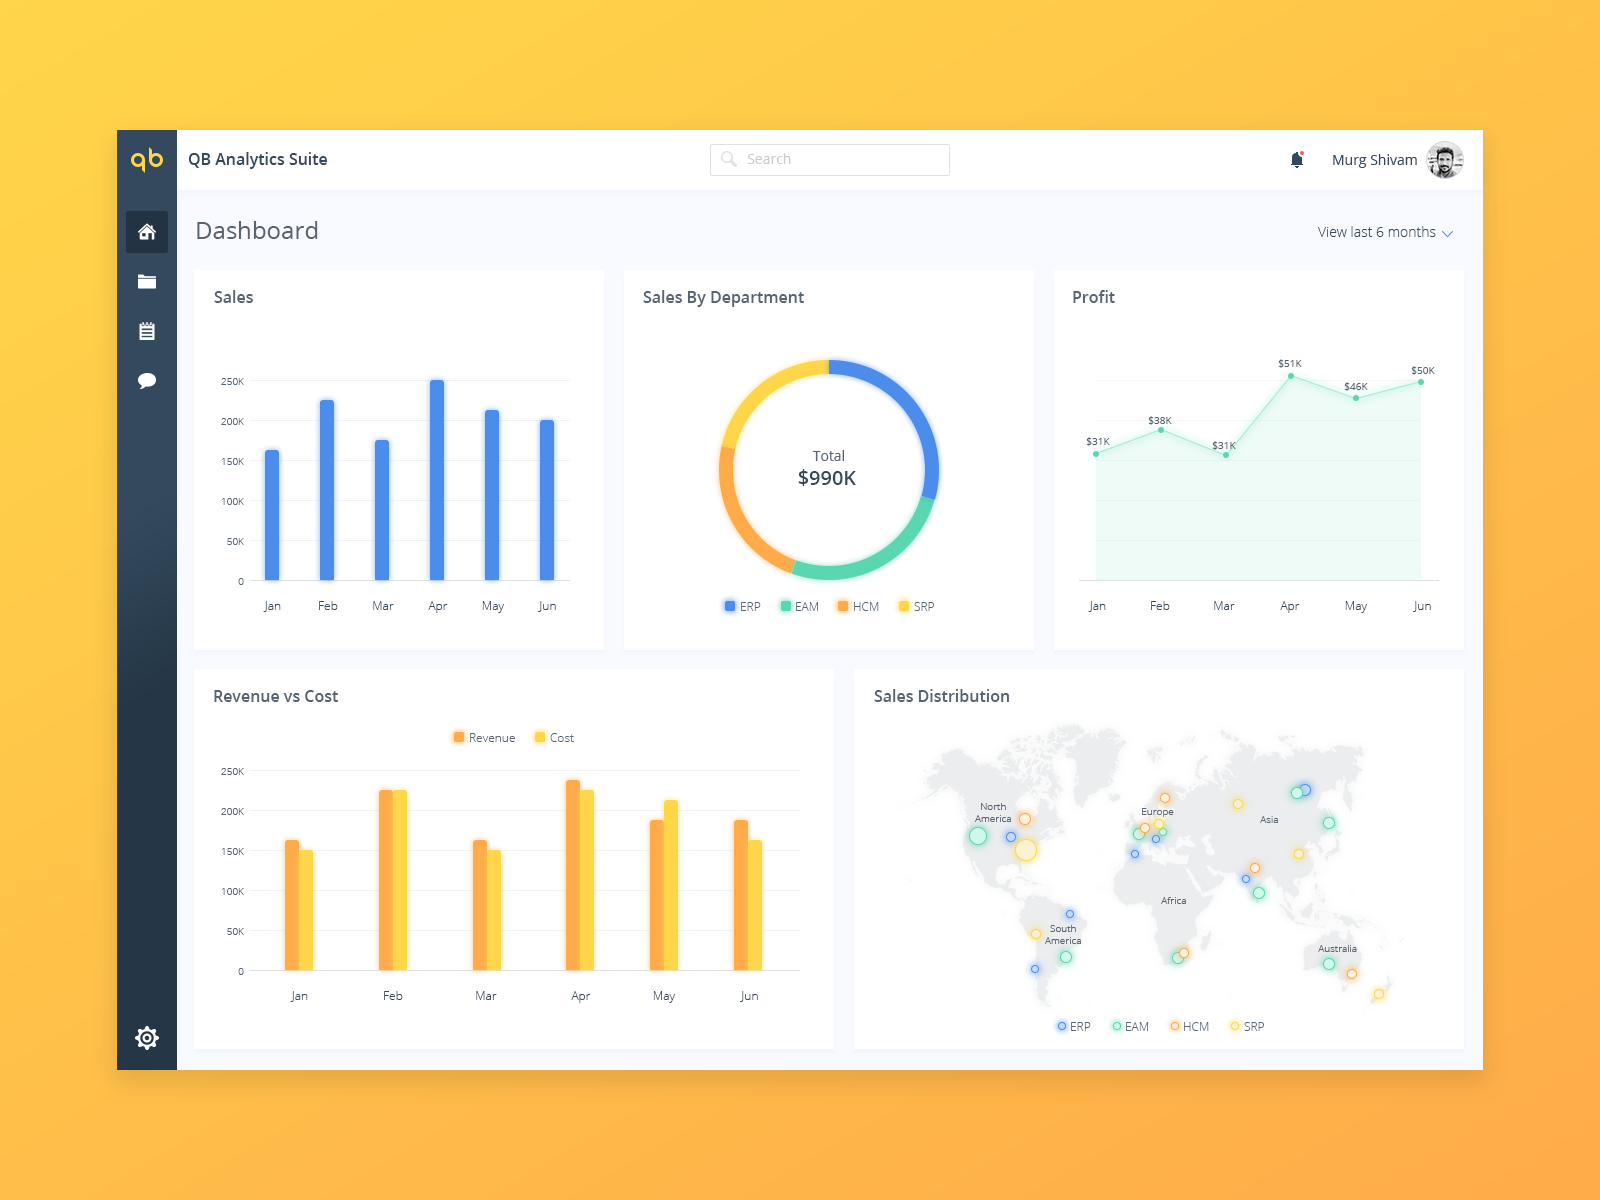Click the QB logo in the top-left corner
Screen dimensions: 1600x1200
[146, 159]
